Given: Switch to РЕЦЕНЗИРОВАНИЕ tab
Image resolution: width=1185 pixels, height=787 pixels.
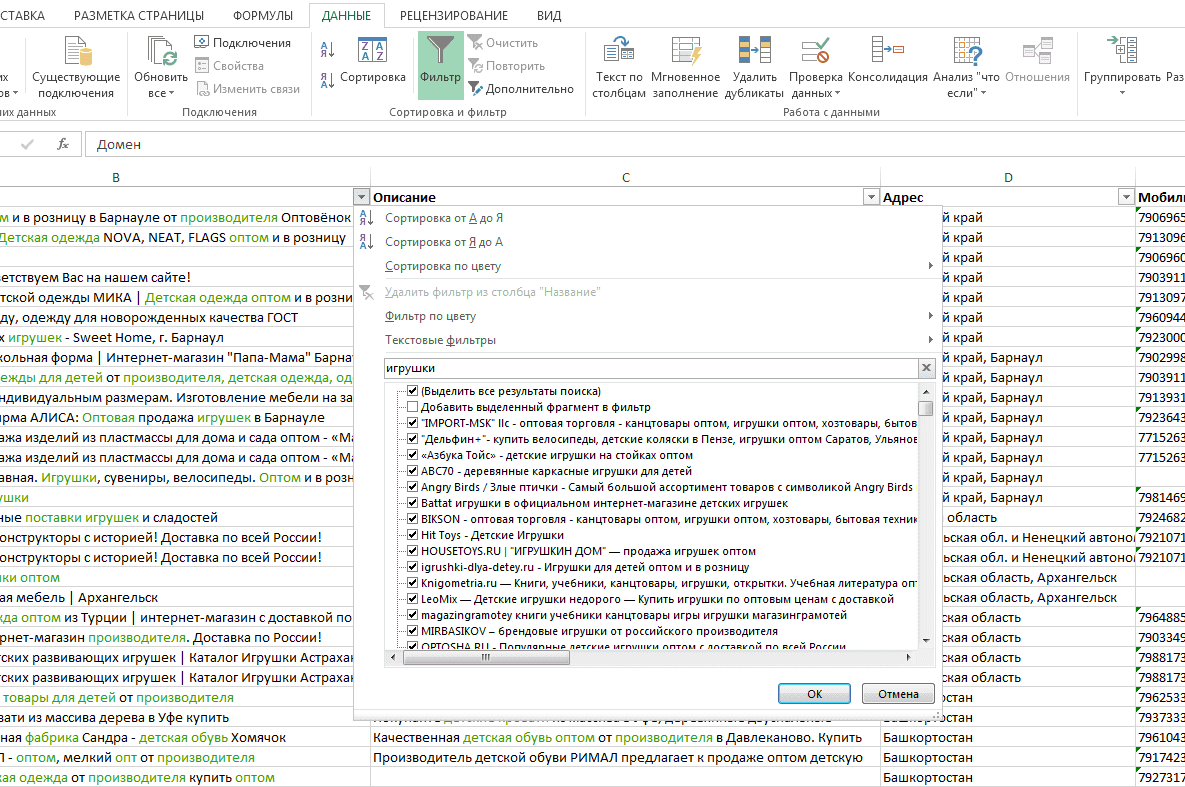Looking at the screenshot, I should [x=453, y=15].
